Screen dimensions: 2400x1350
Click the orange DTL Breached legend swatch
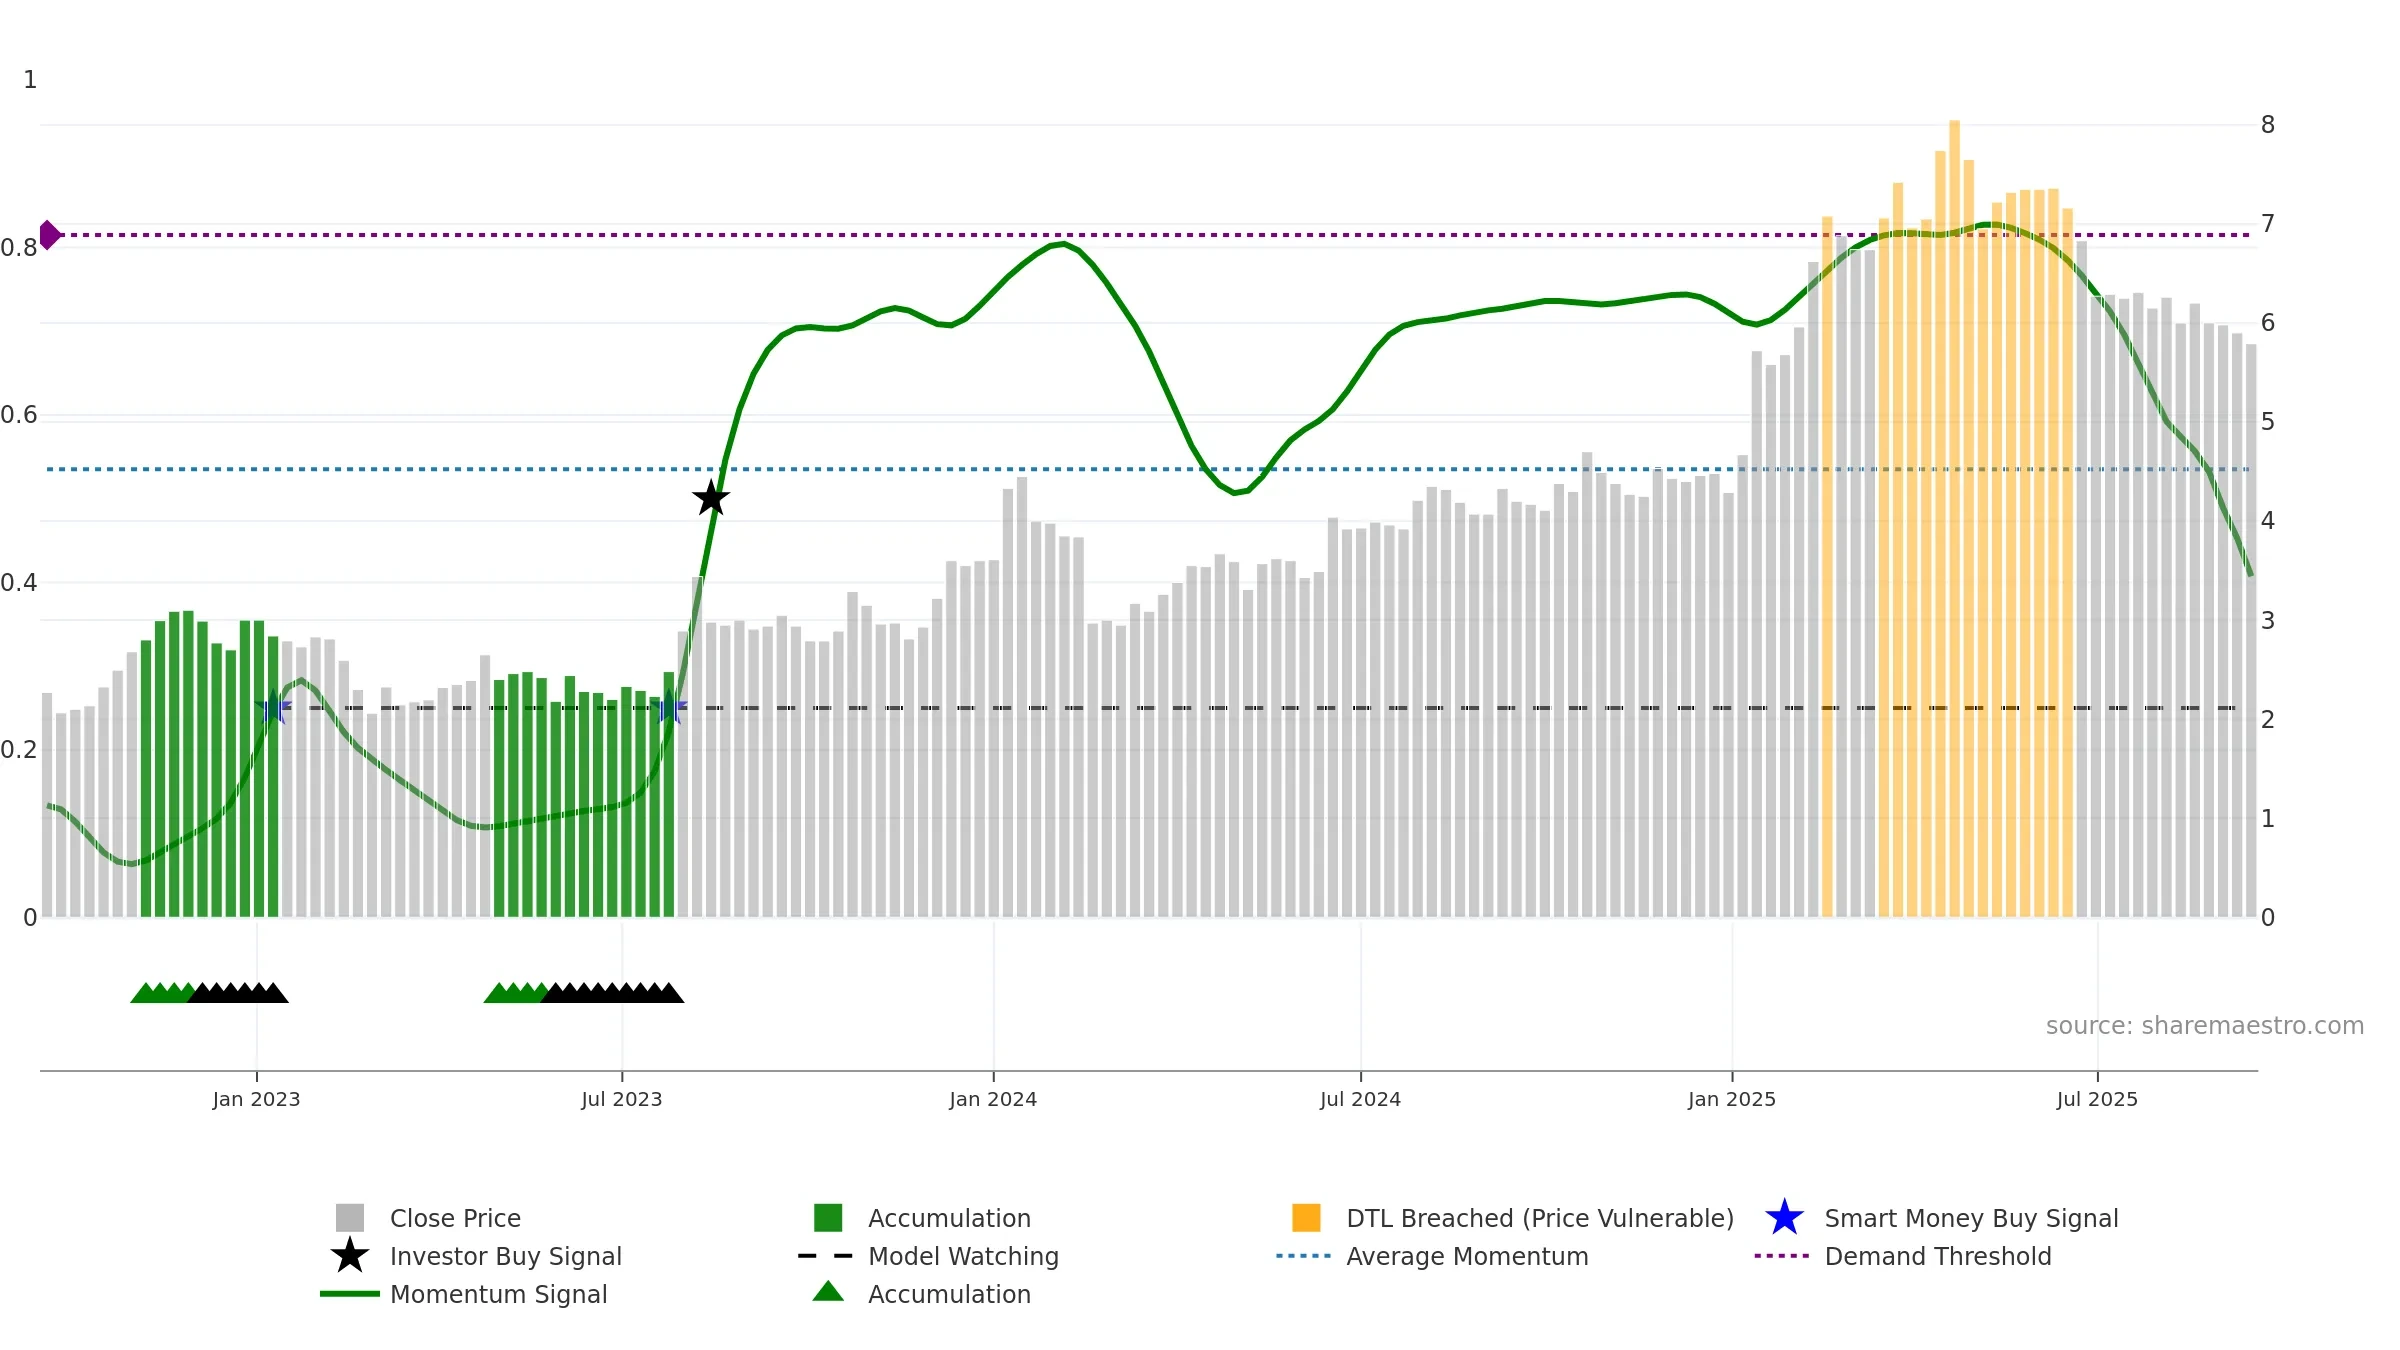tap(1306, 1218)
